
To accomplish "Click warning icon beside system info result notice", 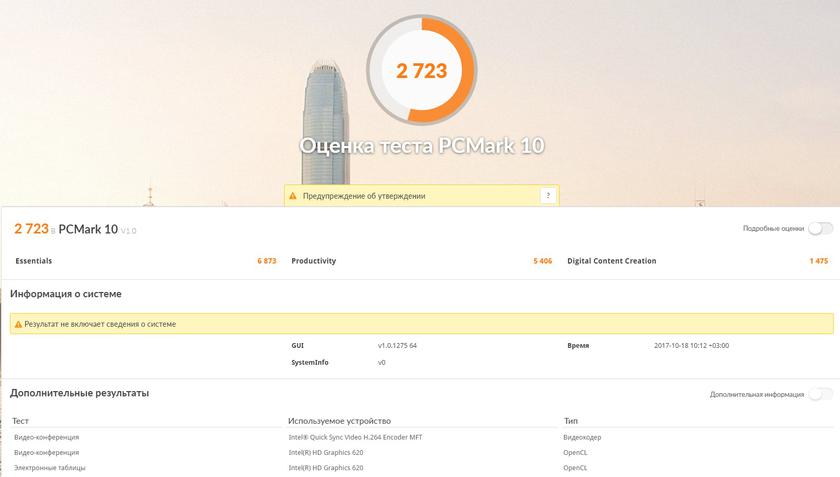I will click(18, 324).
